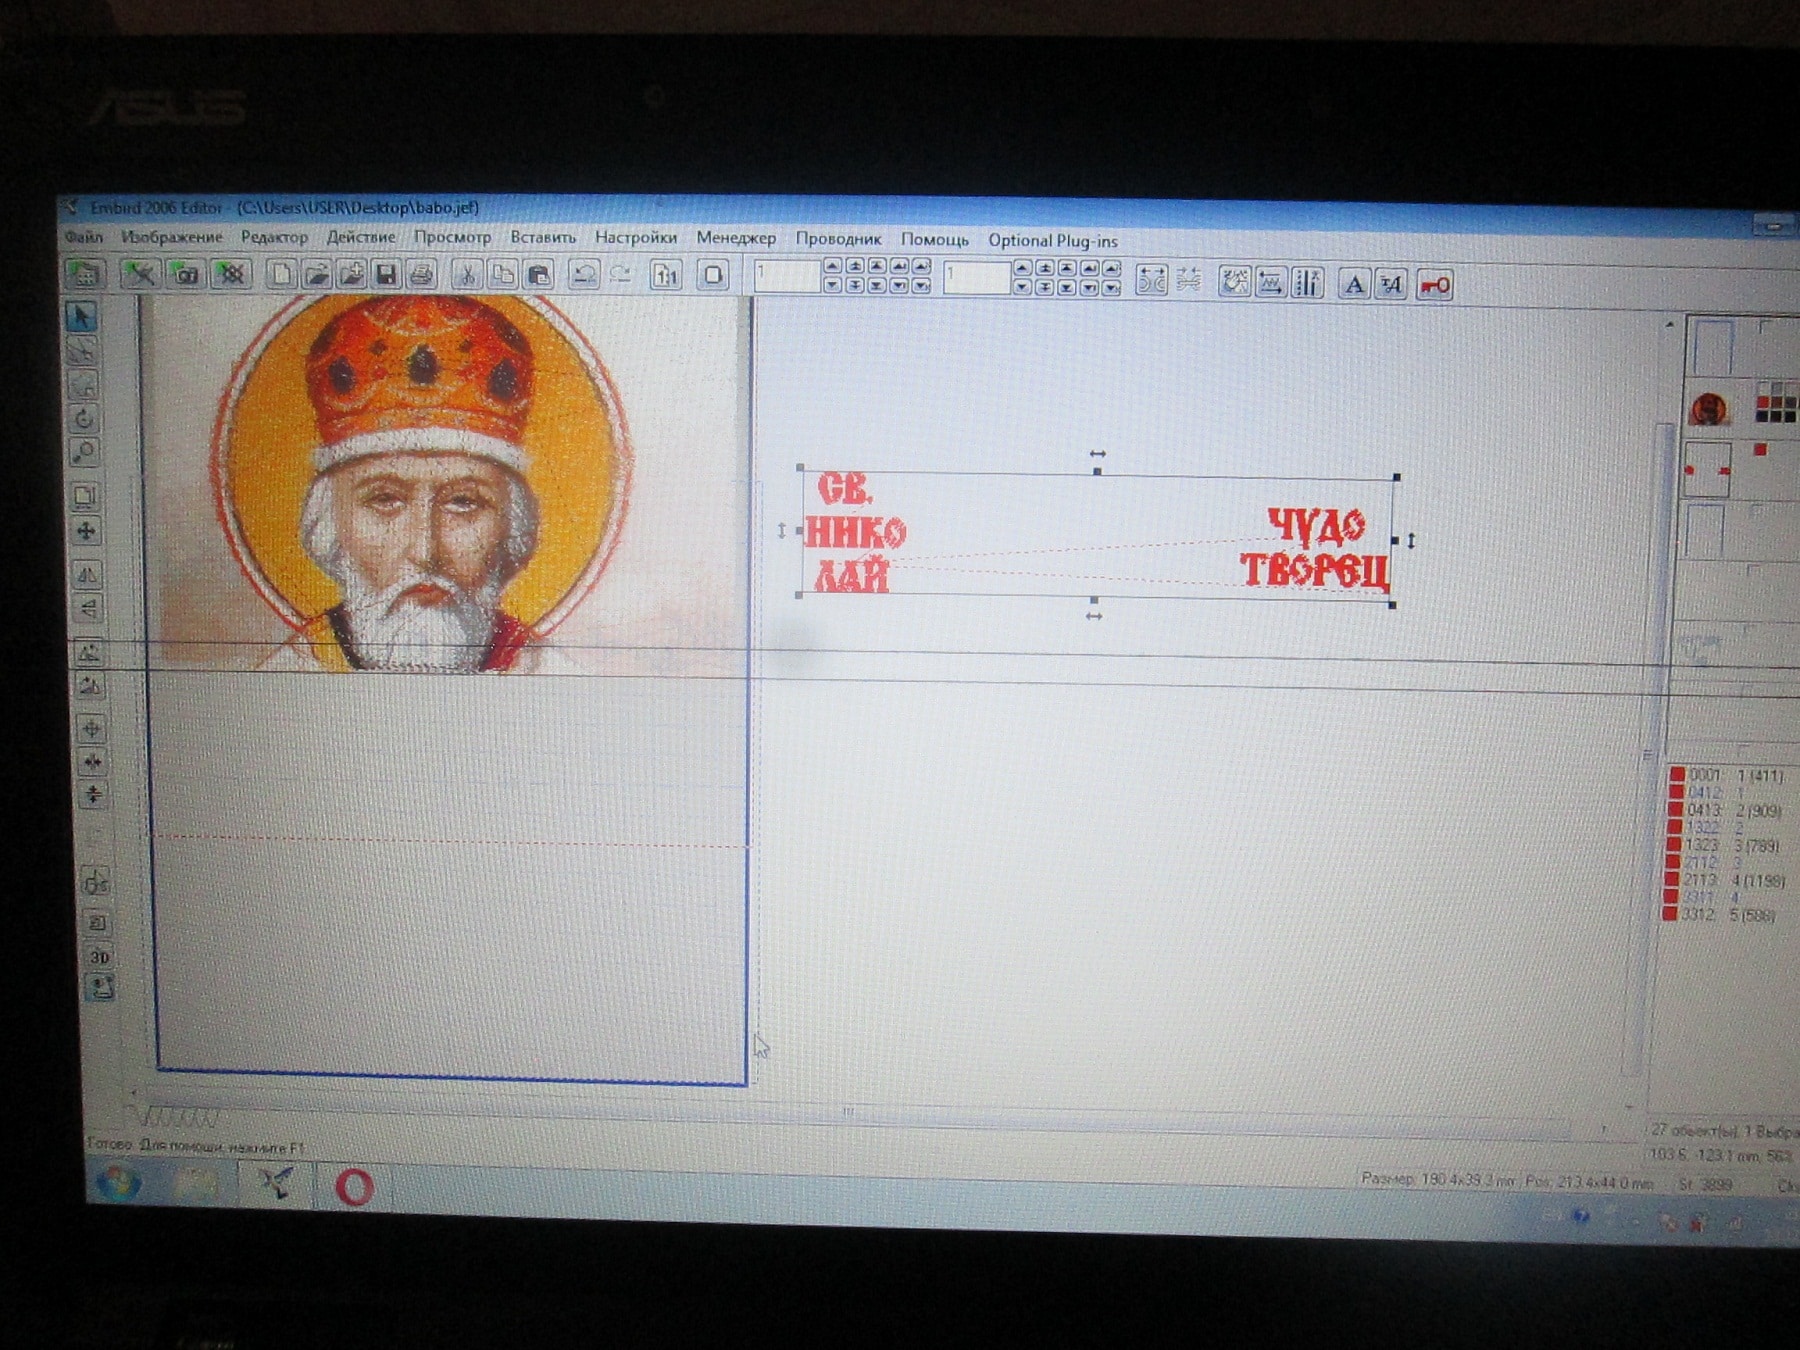Select the ЧУДО ТВОРЕЦ lettering object
The height and width of the screenshot is (1350, 1800).
(x=1316, y=549)
